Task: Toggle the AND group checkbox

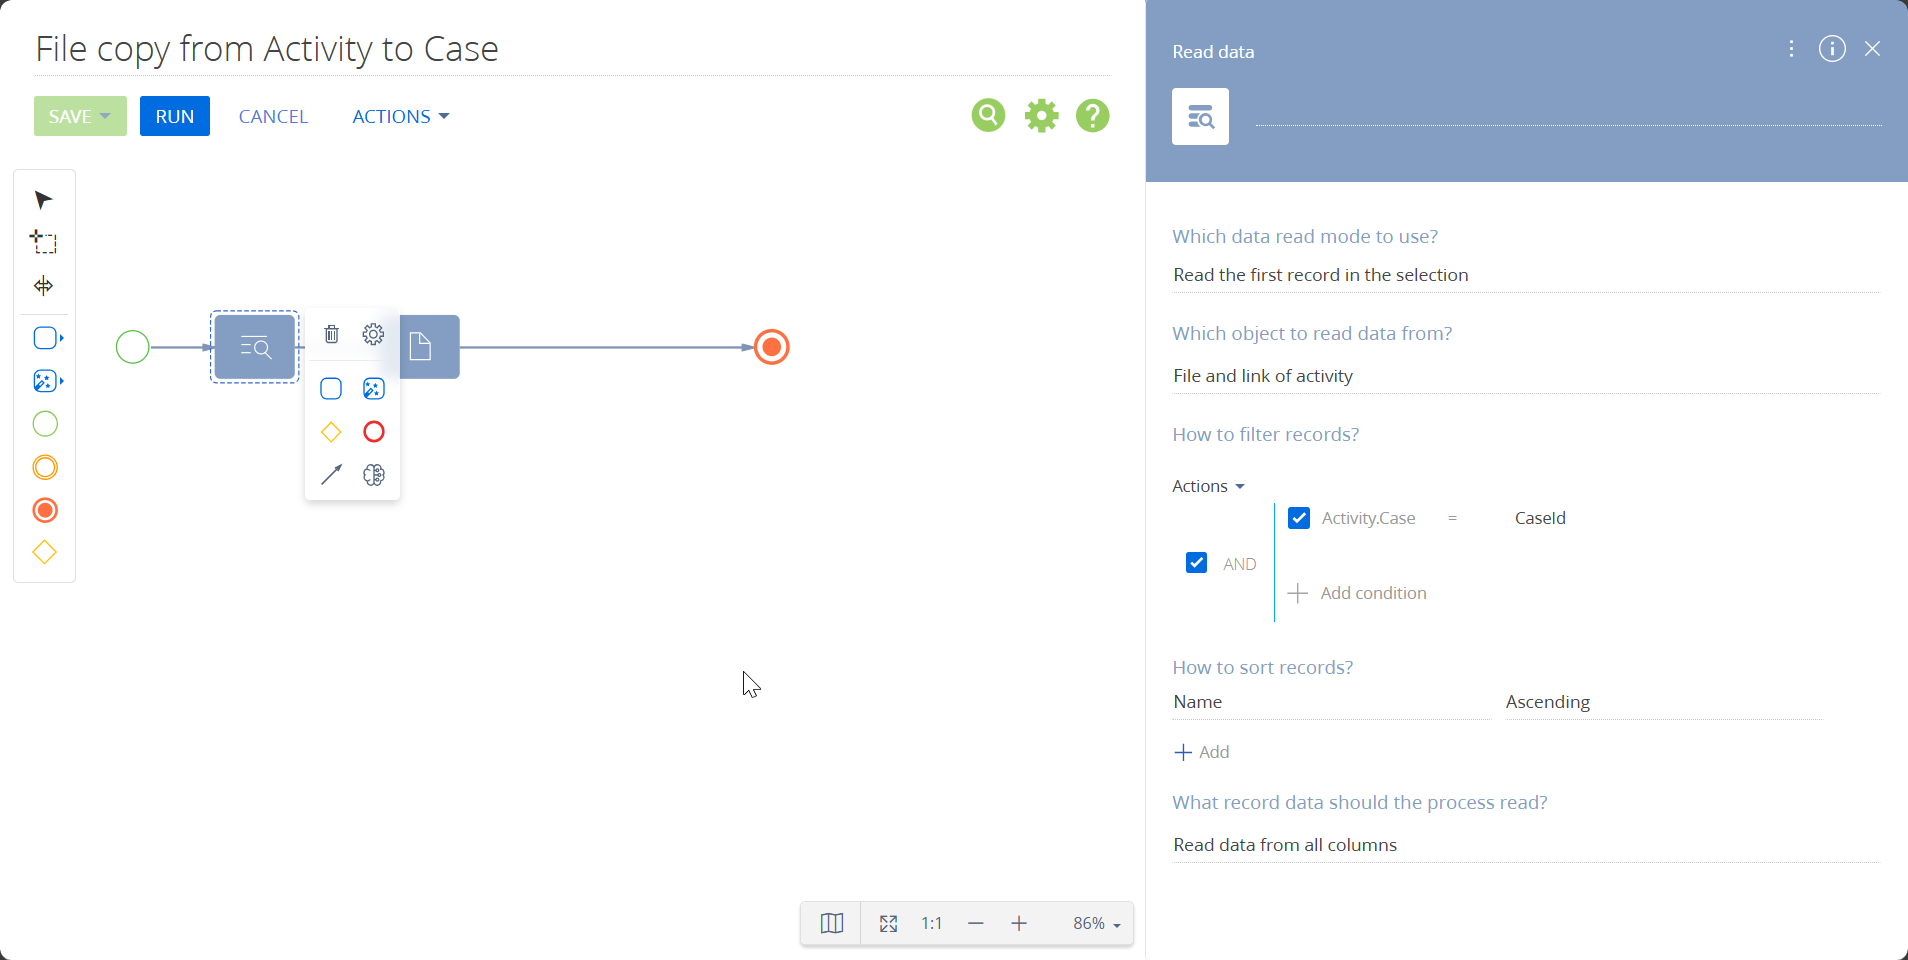Action: pyautogui.click(x=1196, y=563)
